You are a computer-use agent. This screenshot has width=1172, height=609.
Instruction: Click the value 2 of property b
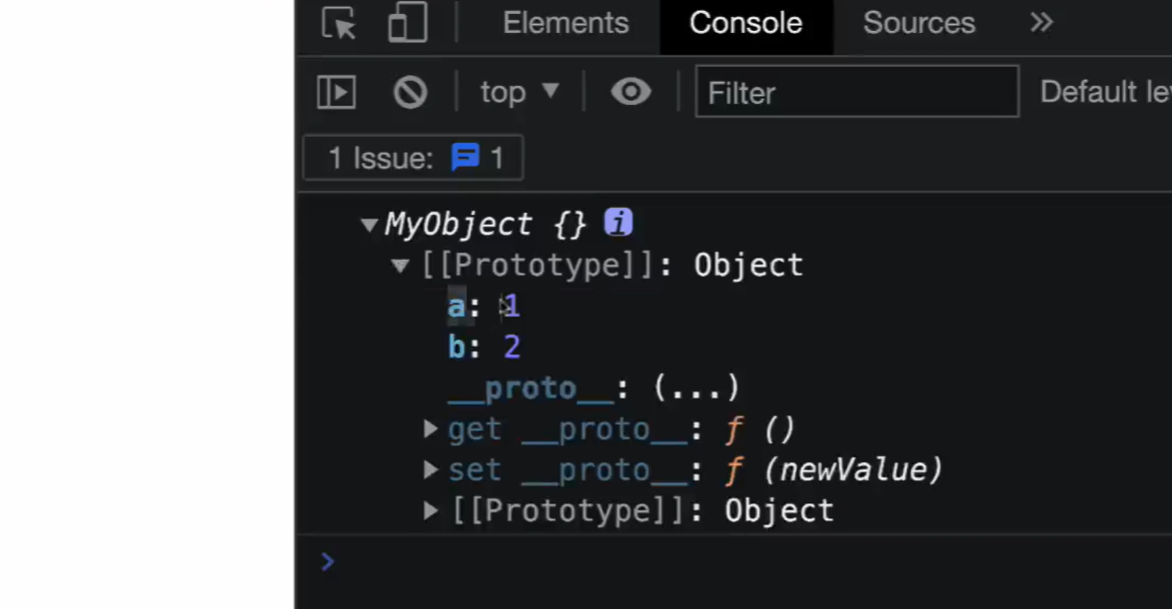[512, 347]
